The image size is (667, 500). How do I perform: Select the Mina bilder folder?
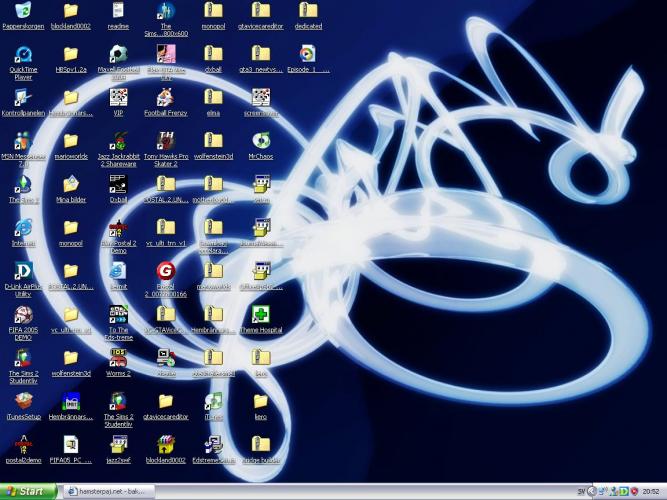[71, 184]
